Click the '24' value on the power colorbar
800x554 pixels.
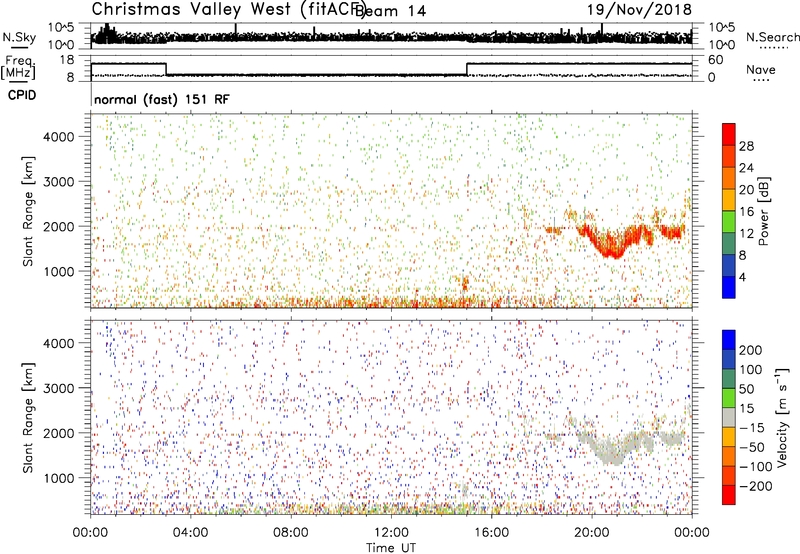pos(746,168)
